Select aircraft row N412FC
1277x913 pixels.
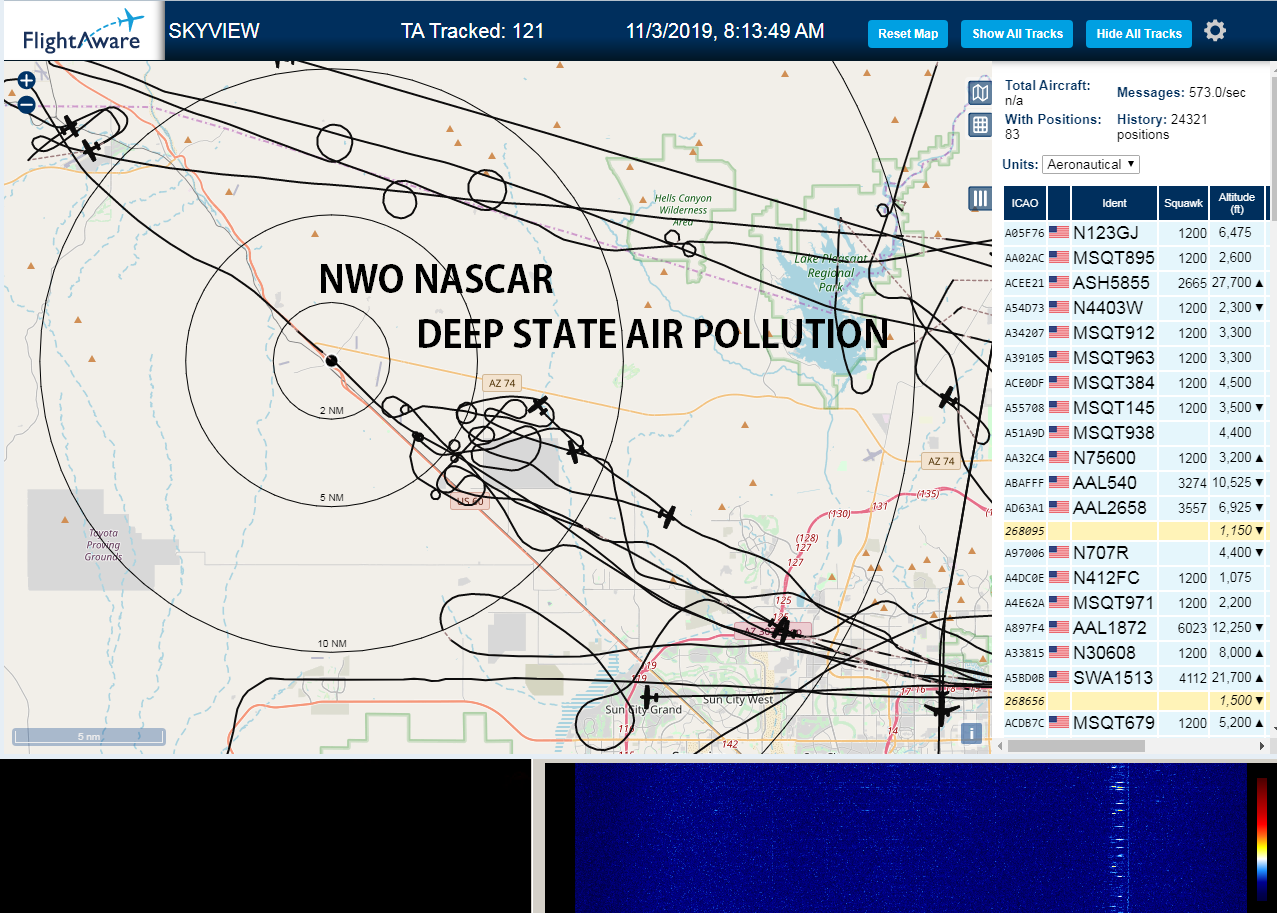click(1136, 577)
